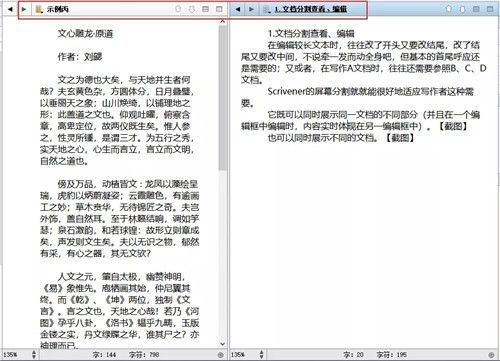Click left footer character count 字符: 798
This screenshot has width=500, height=361.
(x=144, y=355)
